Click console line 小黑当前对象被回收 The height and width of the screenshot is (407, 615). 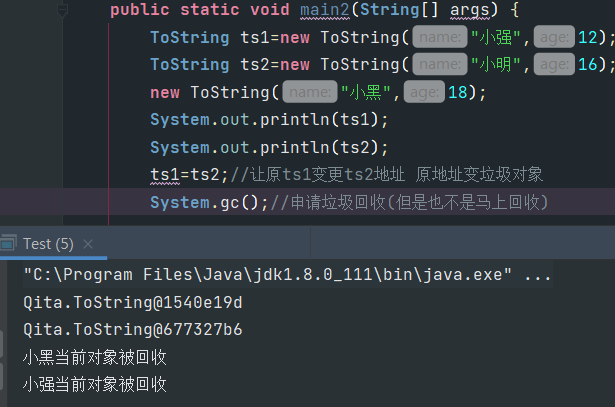click(94, 357)
